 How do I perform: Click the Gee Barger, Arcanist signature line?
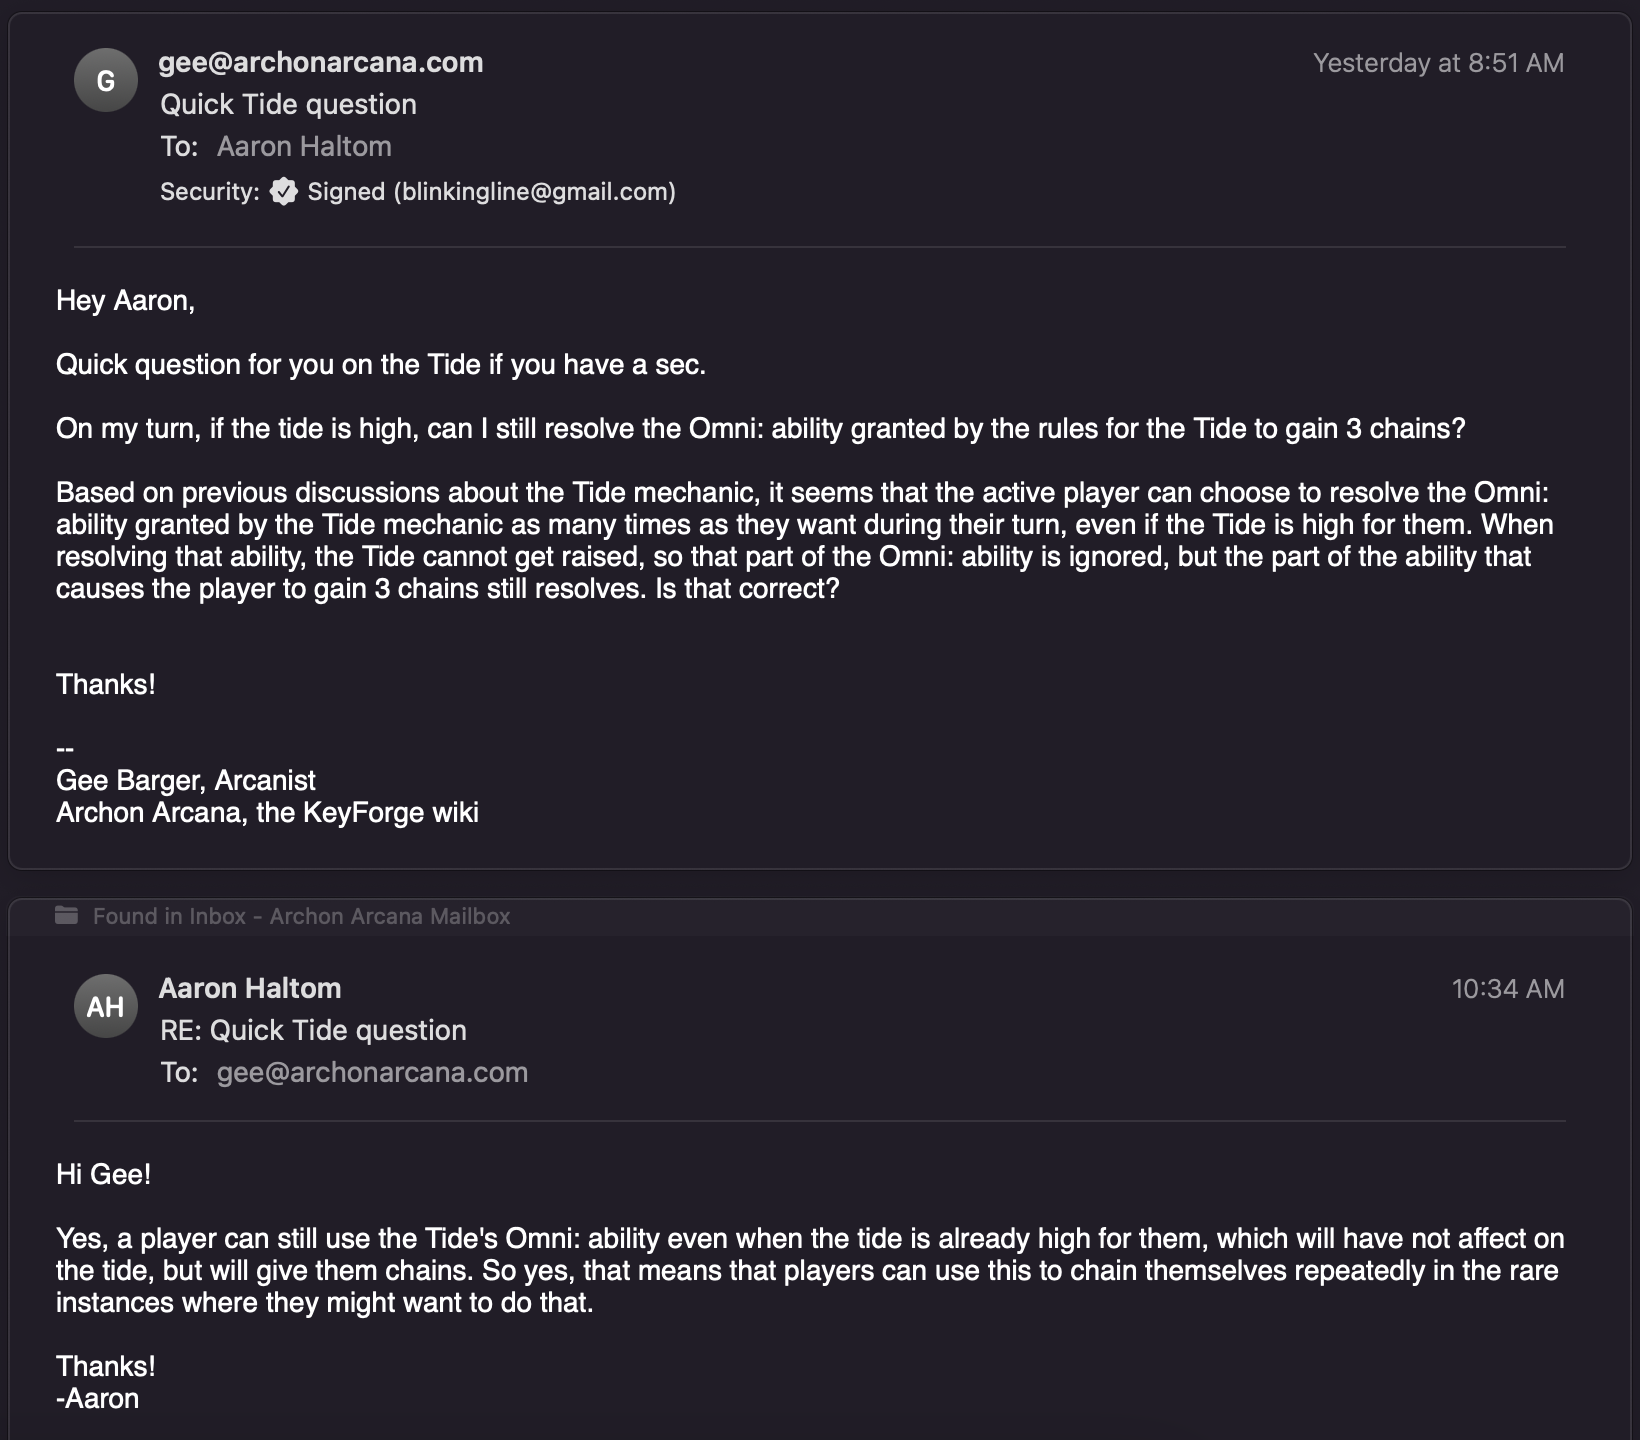point(186,780)
